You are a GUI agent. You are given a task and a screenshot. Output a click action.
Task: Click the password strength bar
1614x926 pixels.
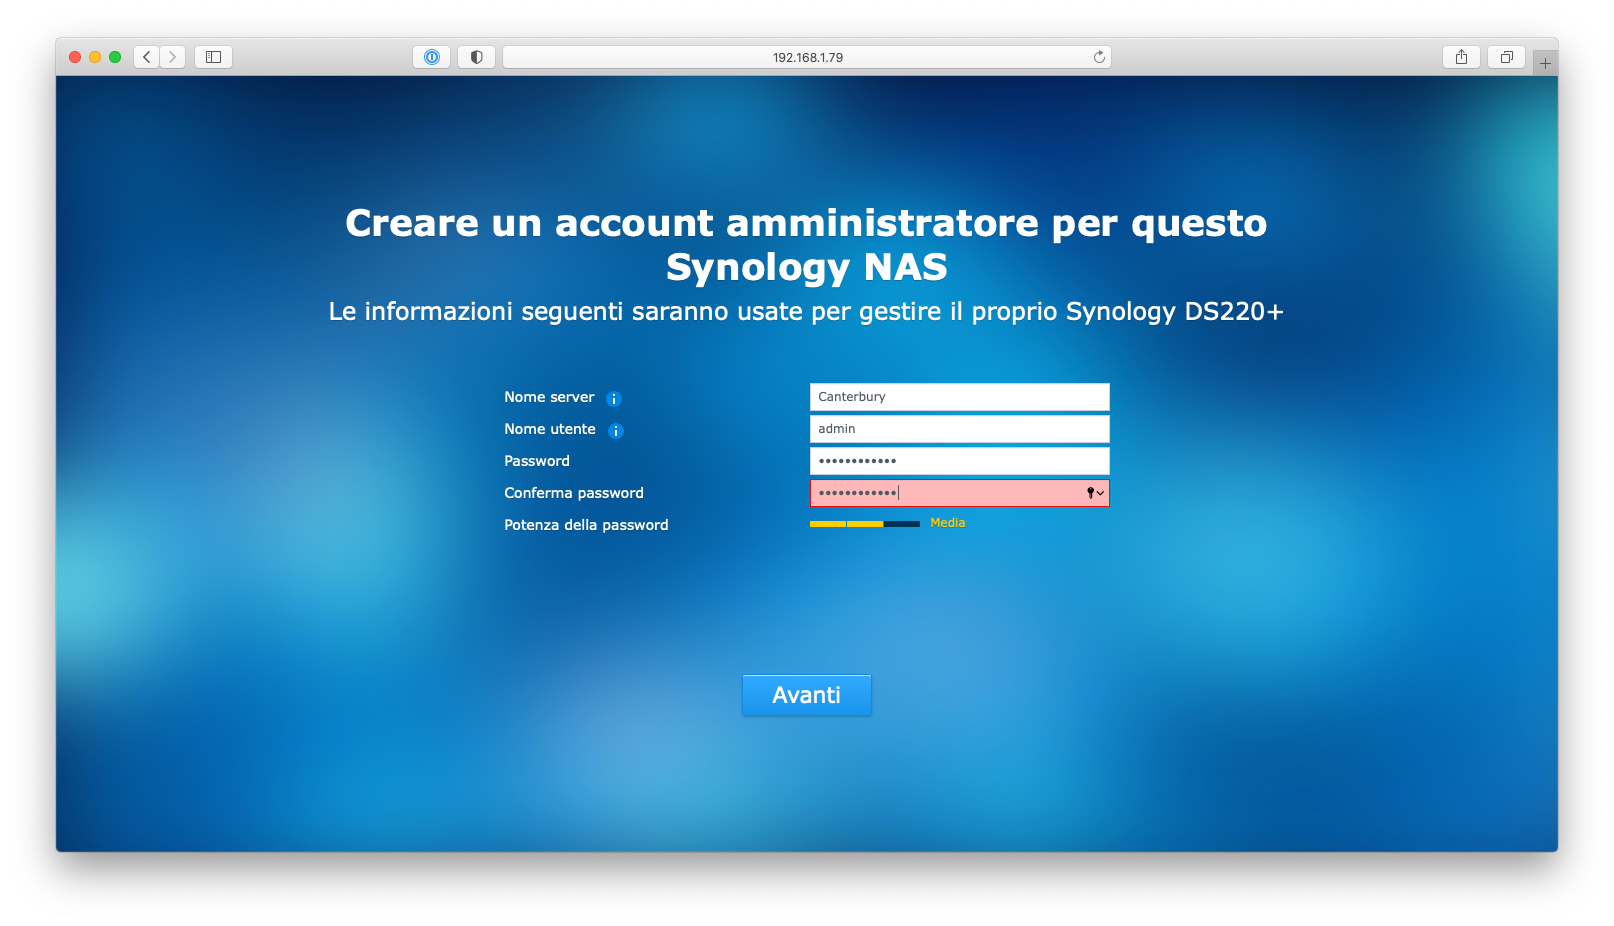click(865, 524)
